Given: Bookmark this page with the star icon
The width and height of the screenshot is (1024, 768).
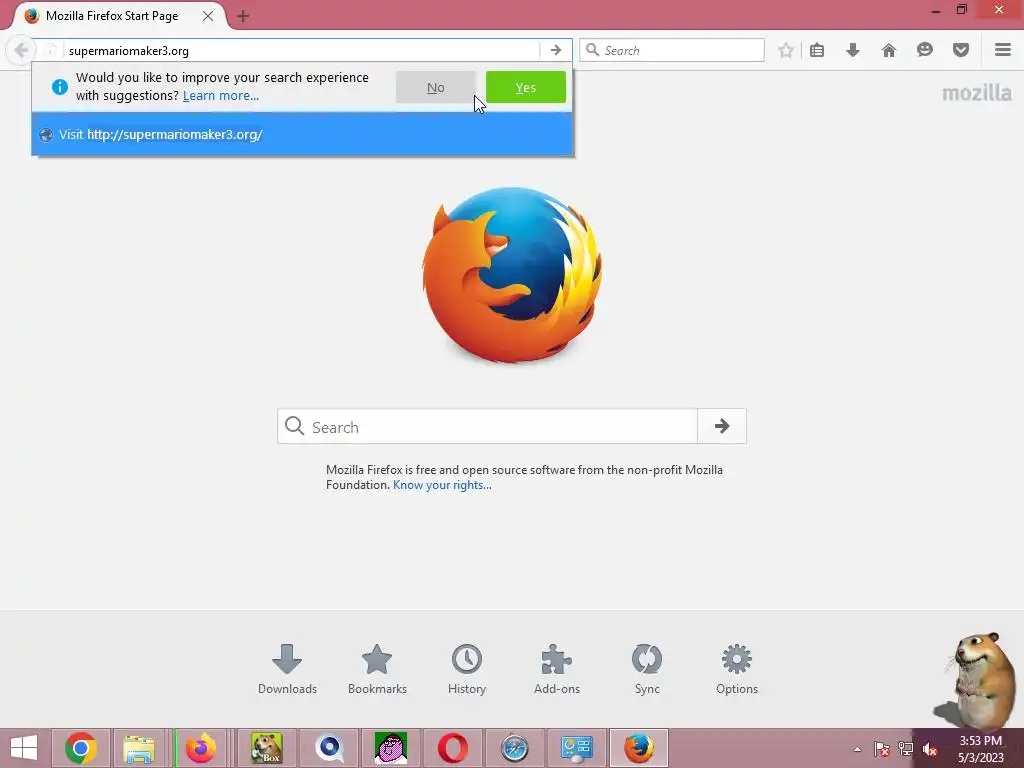Looking at the screenshot, I should coord(786,50).
